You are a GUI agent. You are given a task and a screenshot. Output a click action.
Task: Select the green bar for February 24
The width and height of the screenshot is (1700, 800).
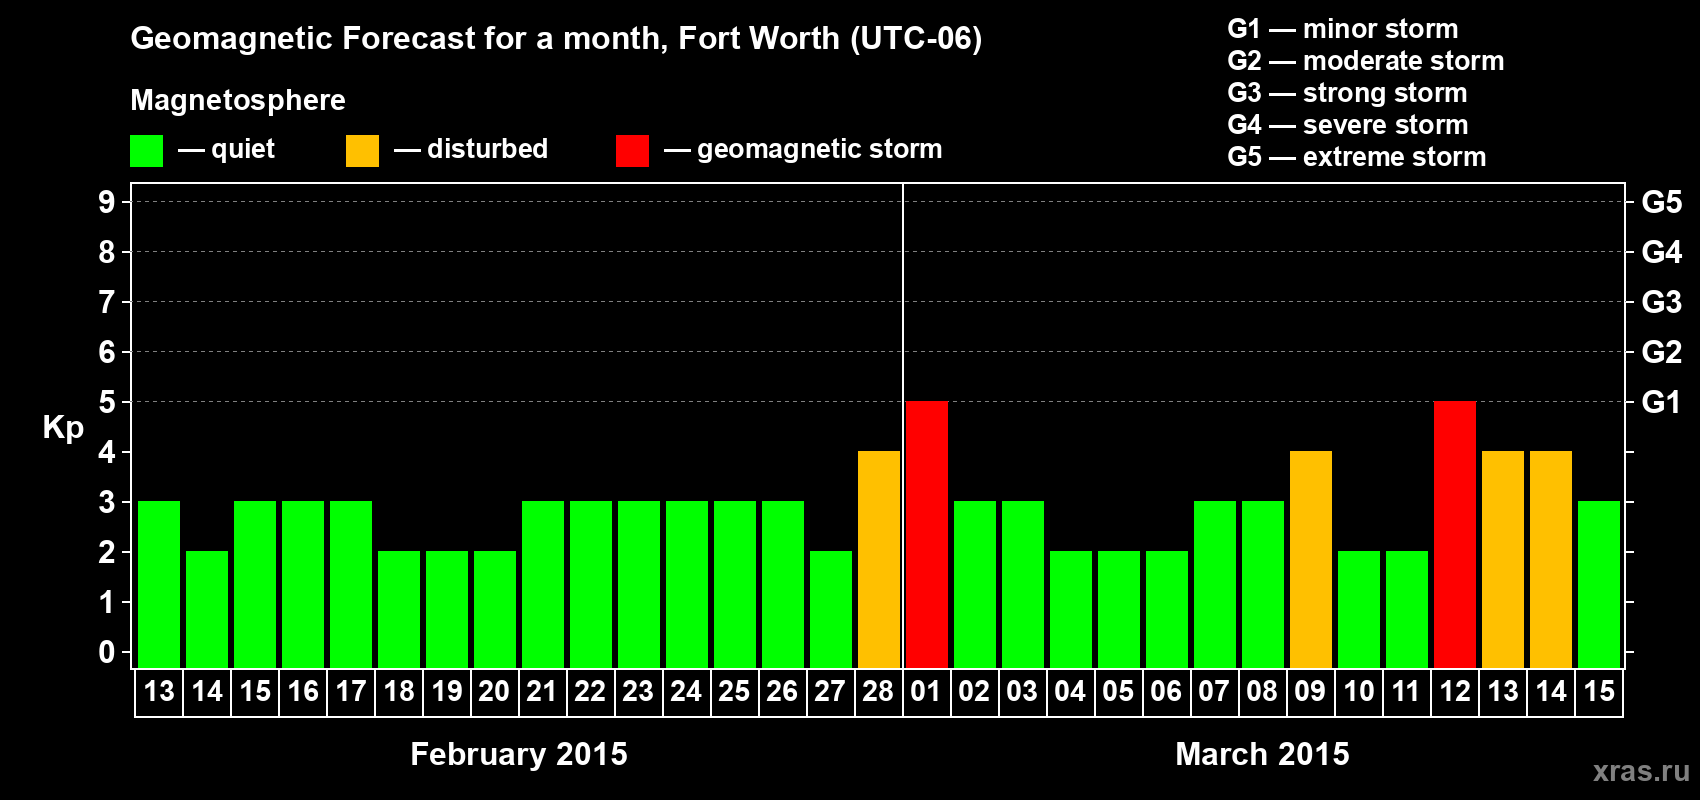tap(687, 585)
